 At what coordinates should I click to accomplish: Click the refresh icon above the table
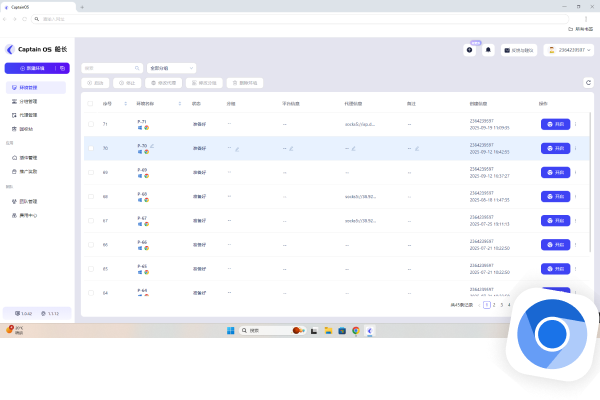pyautogui.click(x=589, y=83)
